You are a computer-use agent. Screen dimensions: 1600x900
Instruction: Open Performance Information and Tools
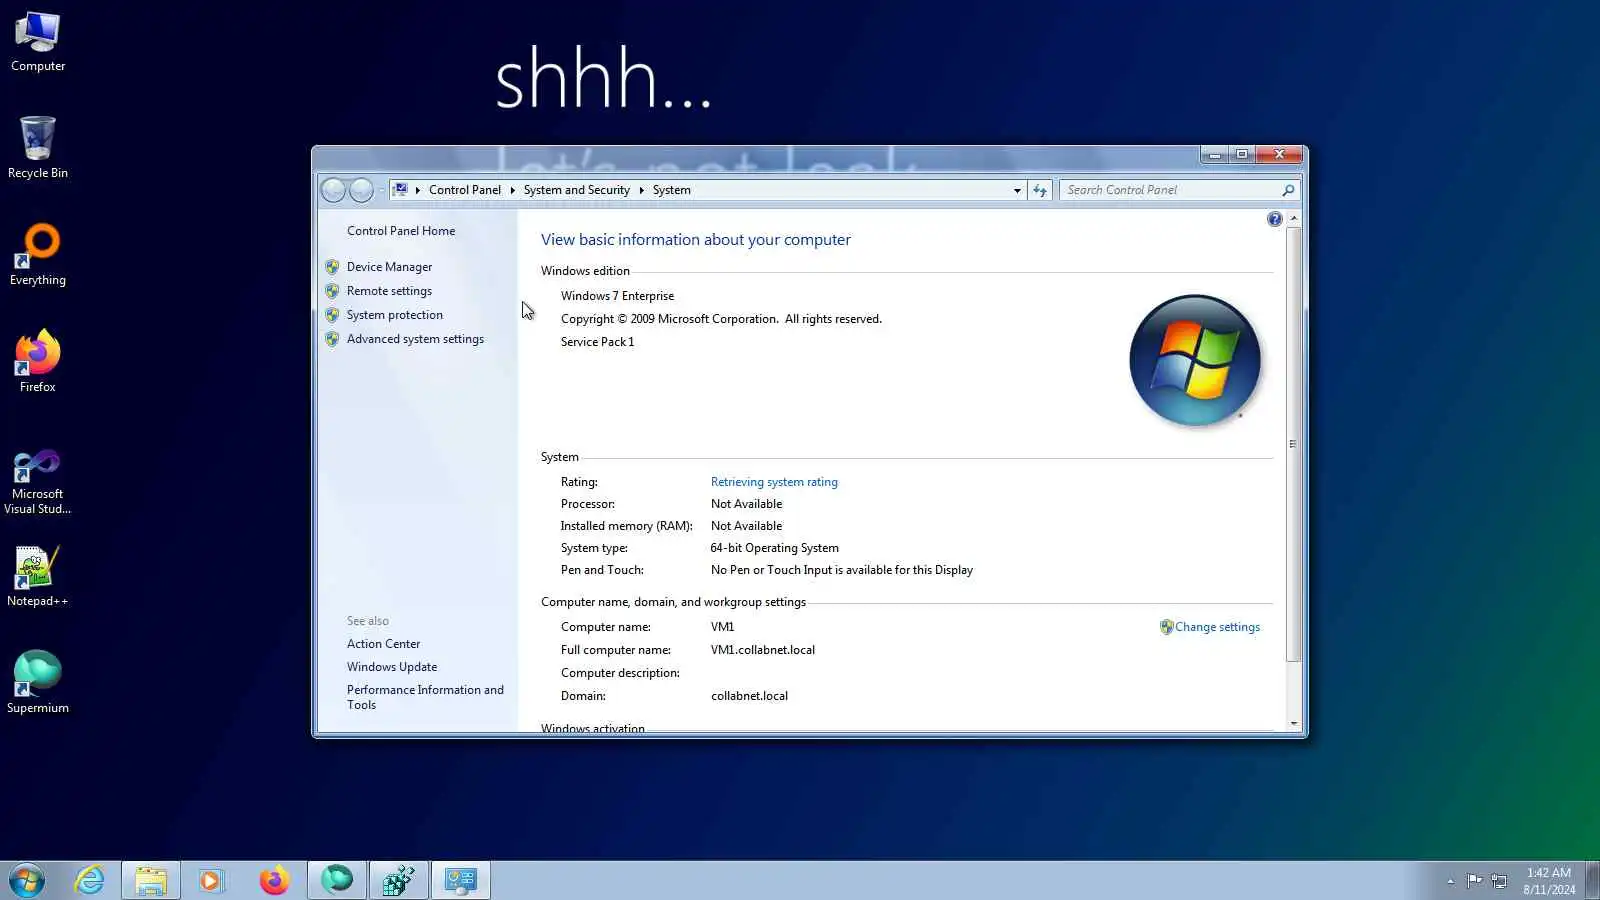tap(425, 697)
